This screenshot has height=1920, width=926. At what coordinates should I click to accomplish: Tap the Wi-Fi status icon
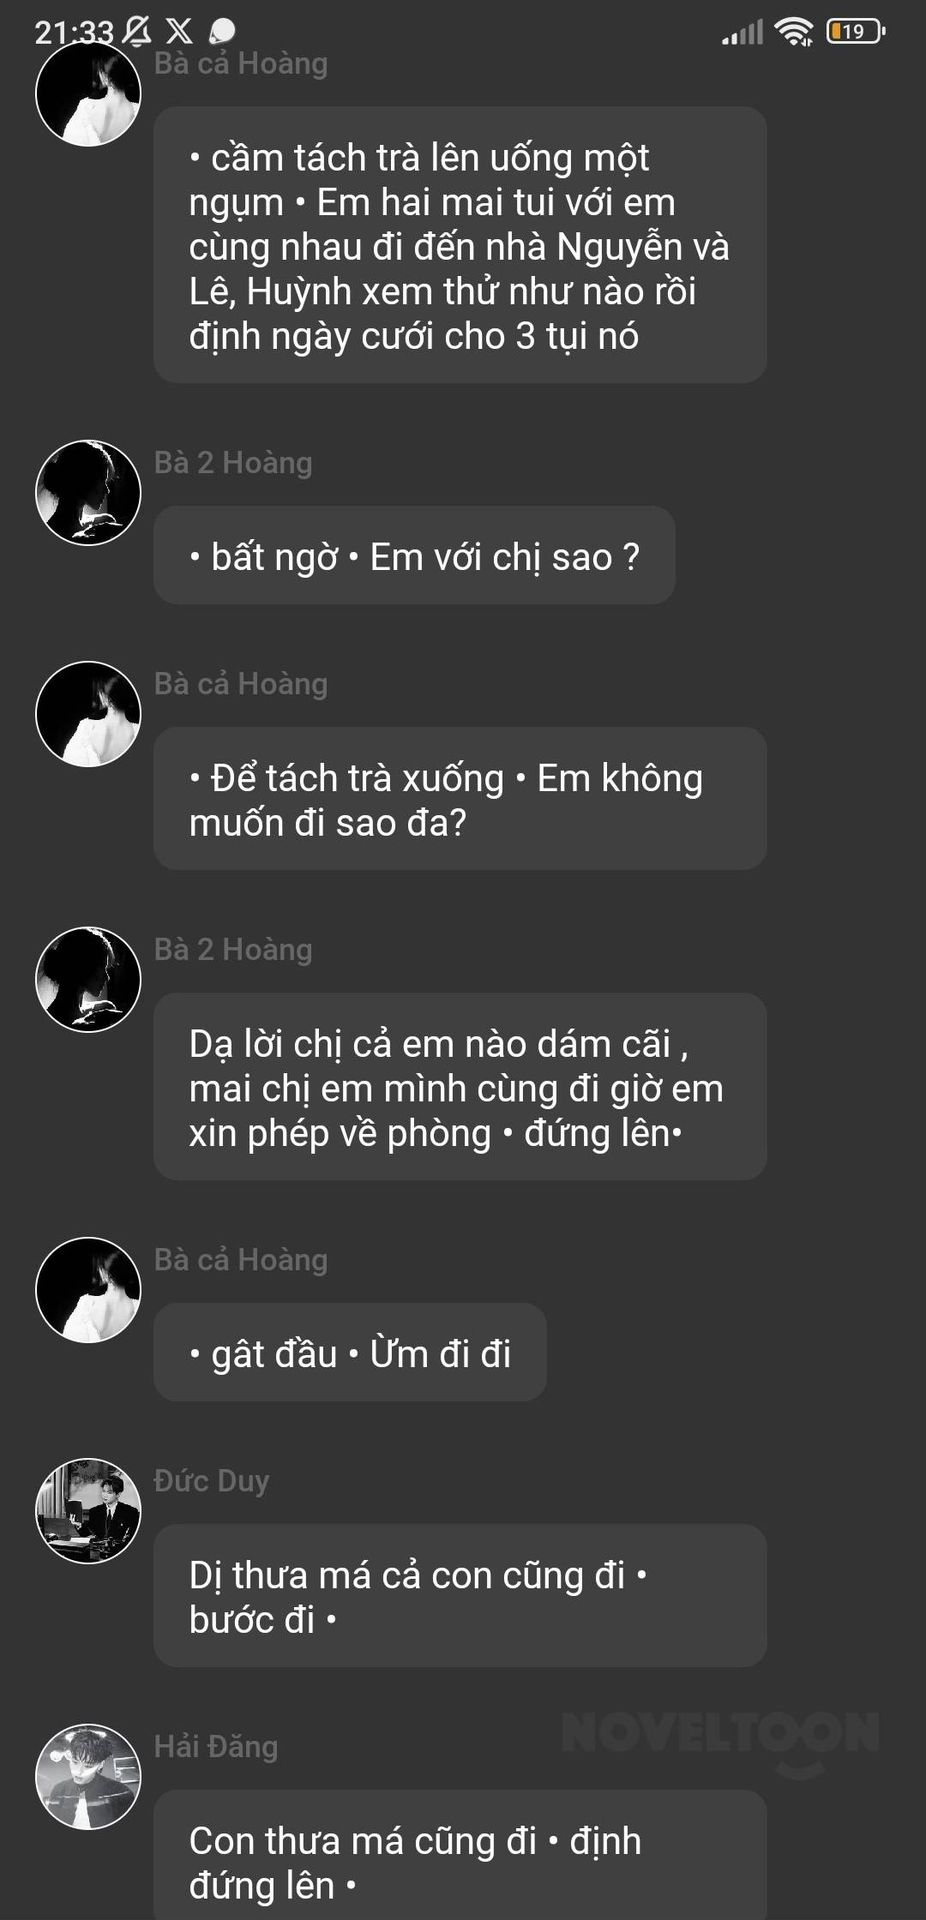pyautogui.click(x=795, y=32)
